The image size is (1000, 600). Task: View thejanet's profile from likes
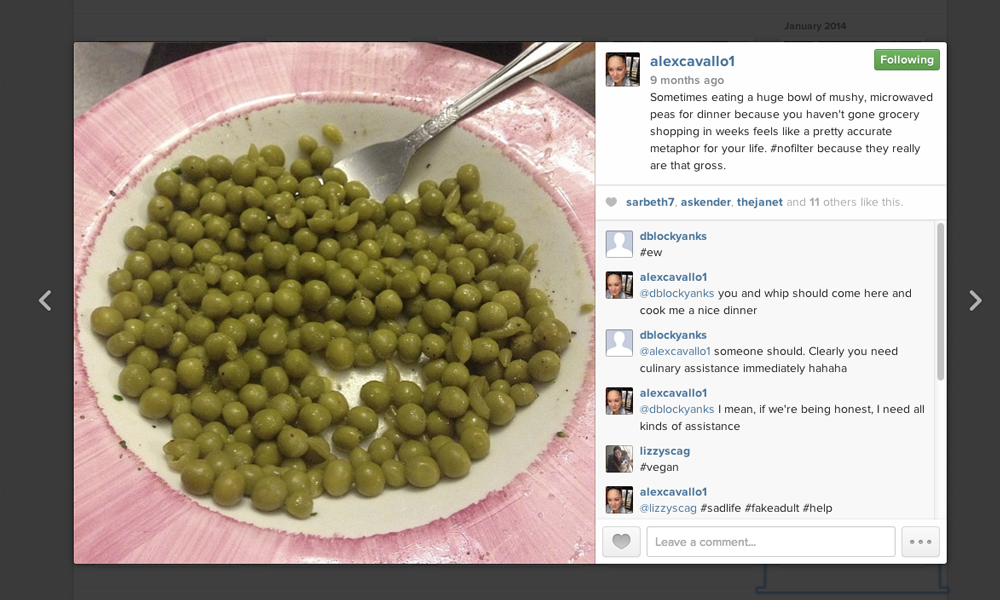coord(760,202)
